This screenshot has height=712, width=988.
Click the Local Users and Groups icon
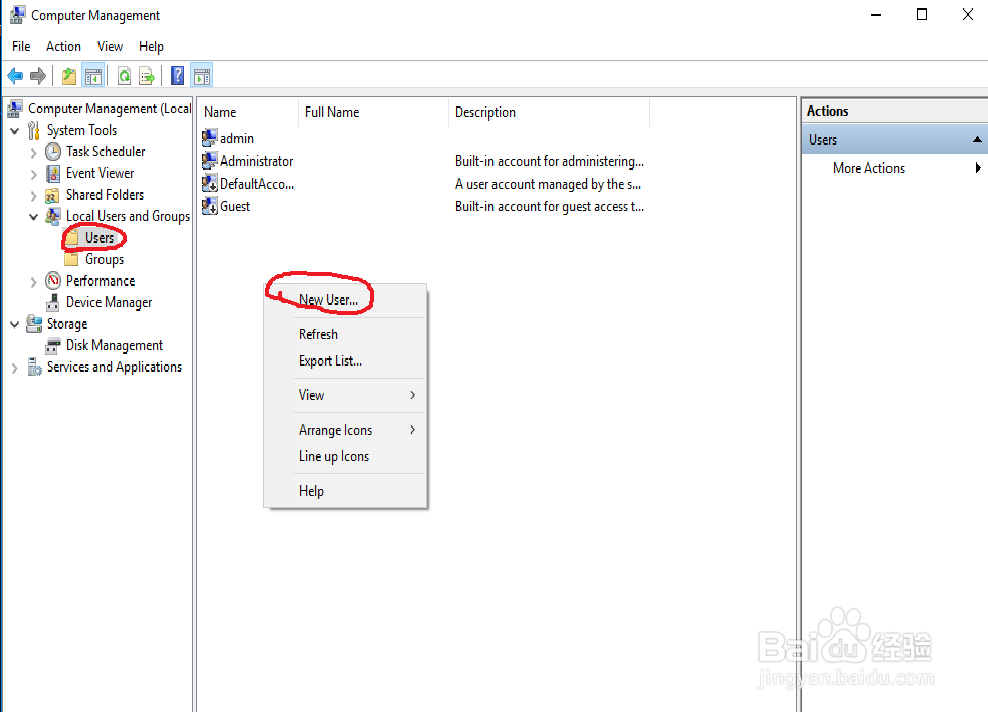pyautogui.click(x=53, y=217)
